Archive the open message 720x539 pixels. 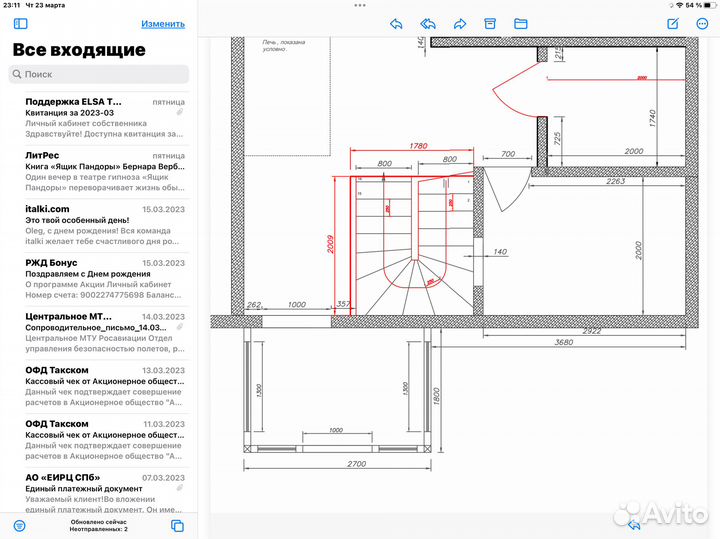[x=490, y=23]
